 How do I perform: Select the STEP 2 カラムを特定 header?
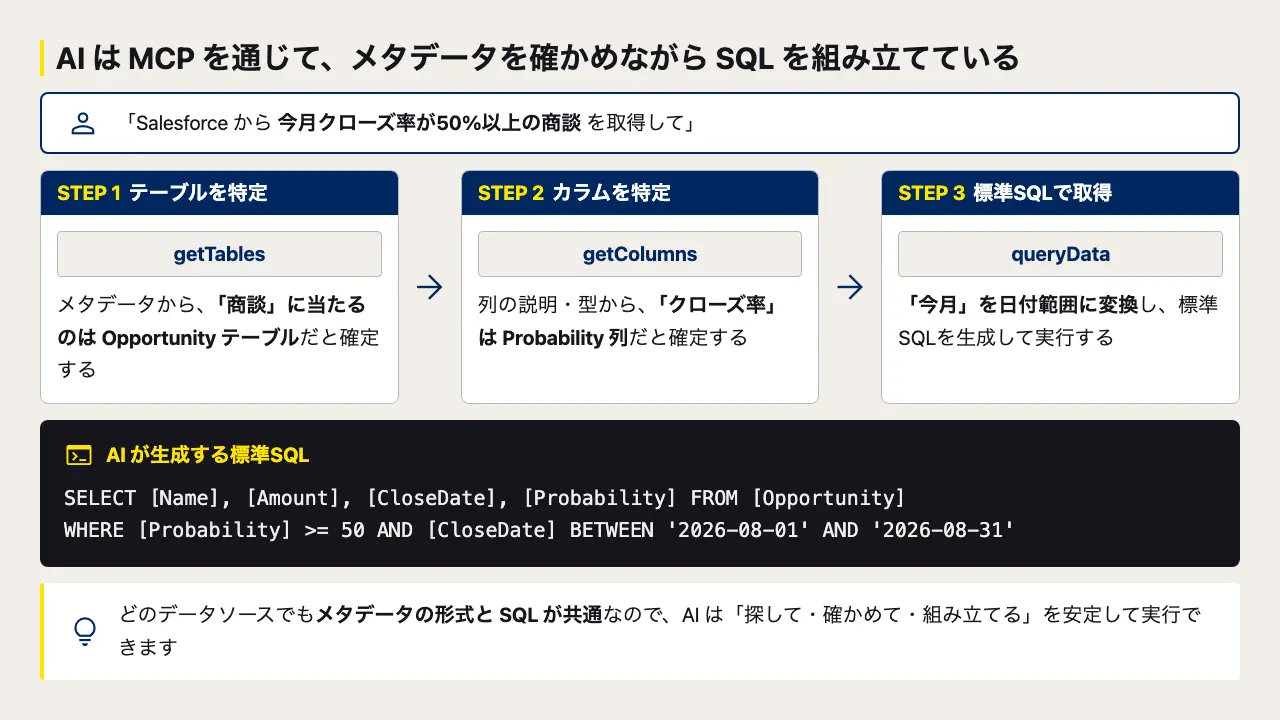click(x=640, y=193)
